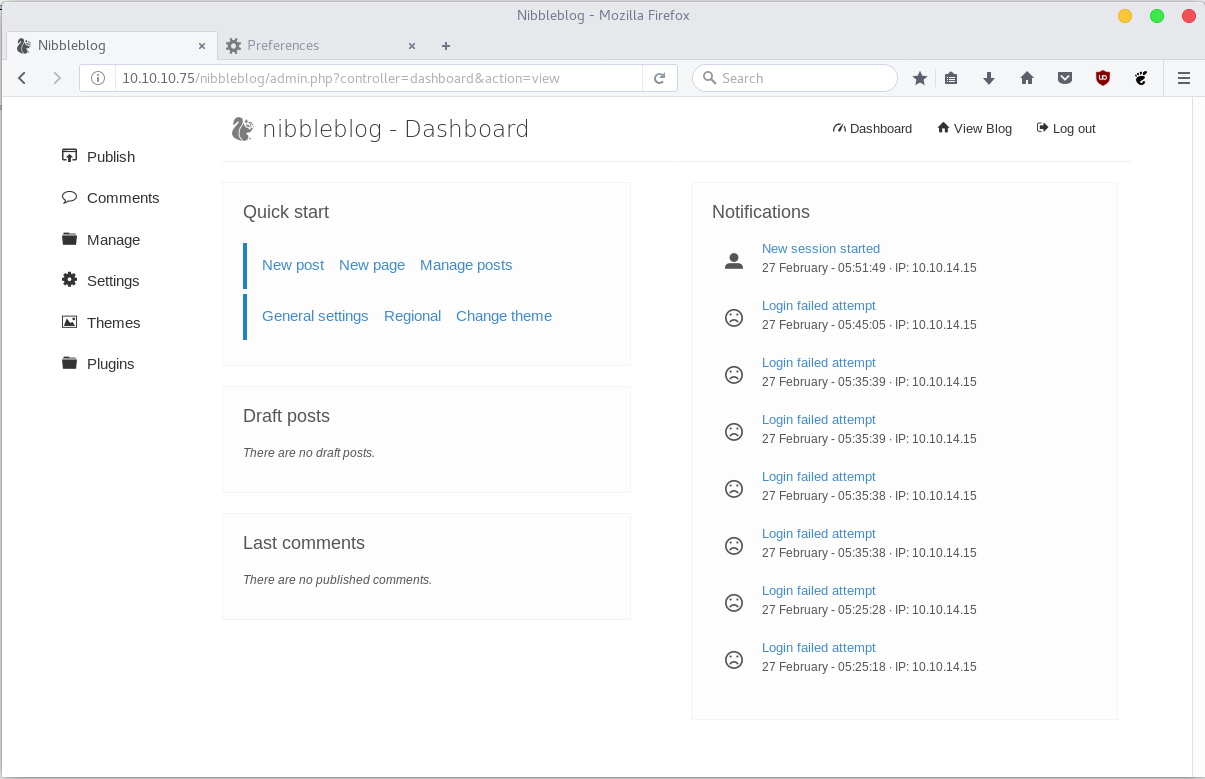Screen dimensions: 1205x779
Task: Click the "There are no published comments." text
Action: (x=337, y=580)
